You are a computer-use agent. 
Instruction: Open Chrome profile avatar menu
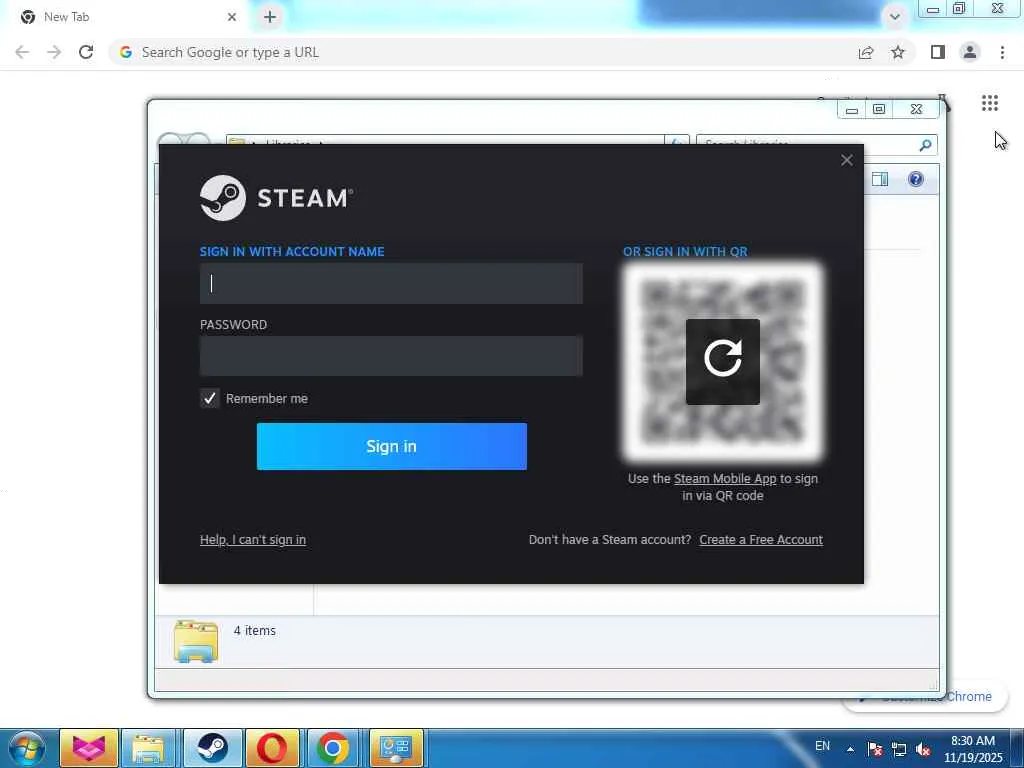pyautogui.click(x=970, y=52)
